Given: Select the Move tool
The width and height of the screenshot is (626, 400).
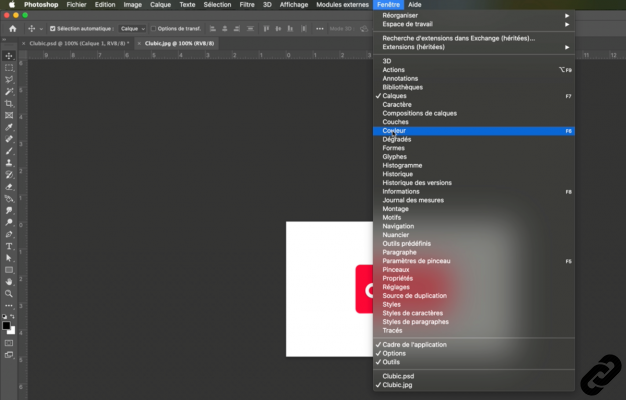Looking at the screenshot, I should click(x=9, y=56).
